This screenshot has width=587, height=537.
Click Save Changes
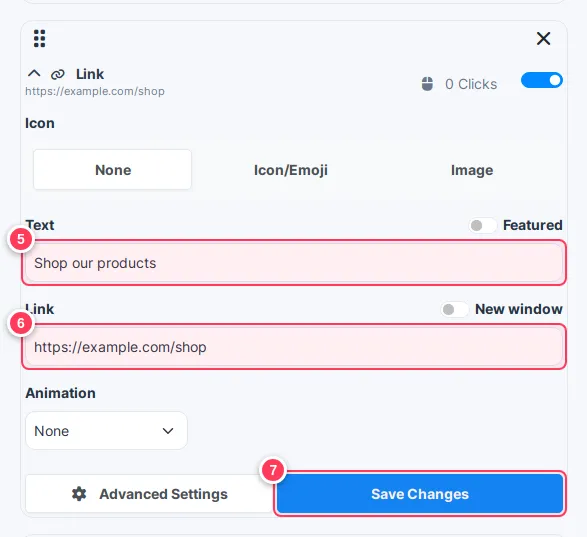[x=420, y=494]
